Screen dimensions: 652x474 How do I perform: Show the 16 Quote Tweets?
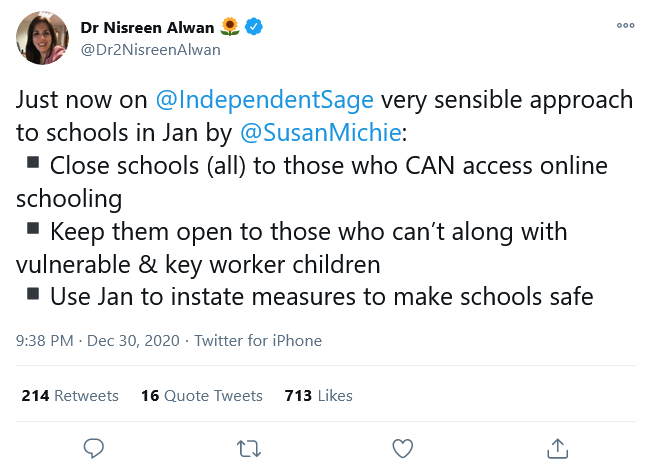(201, 396)
